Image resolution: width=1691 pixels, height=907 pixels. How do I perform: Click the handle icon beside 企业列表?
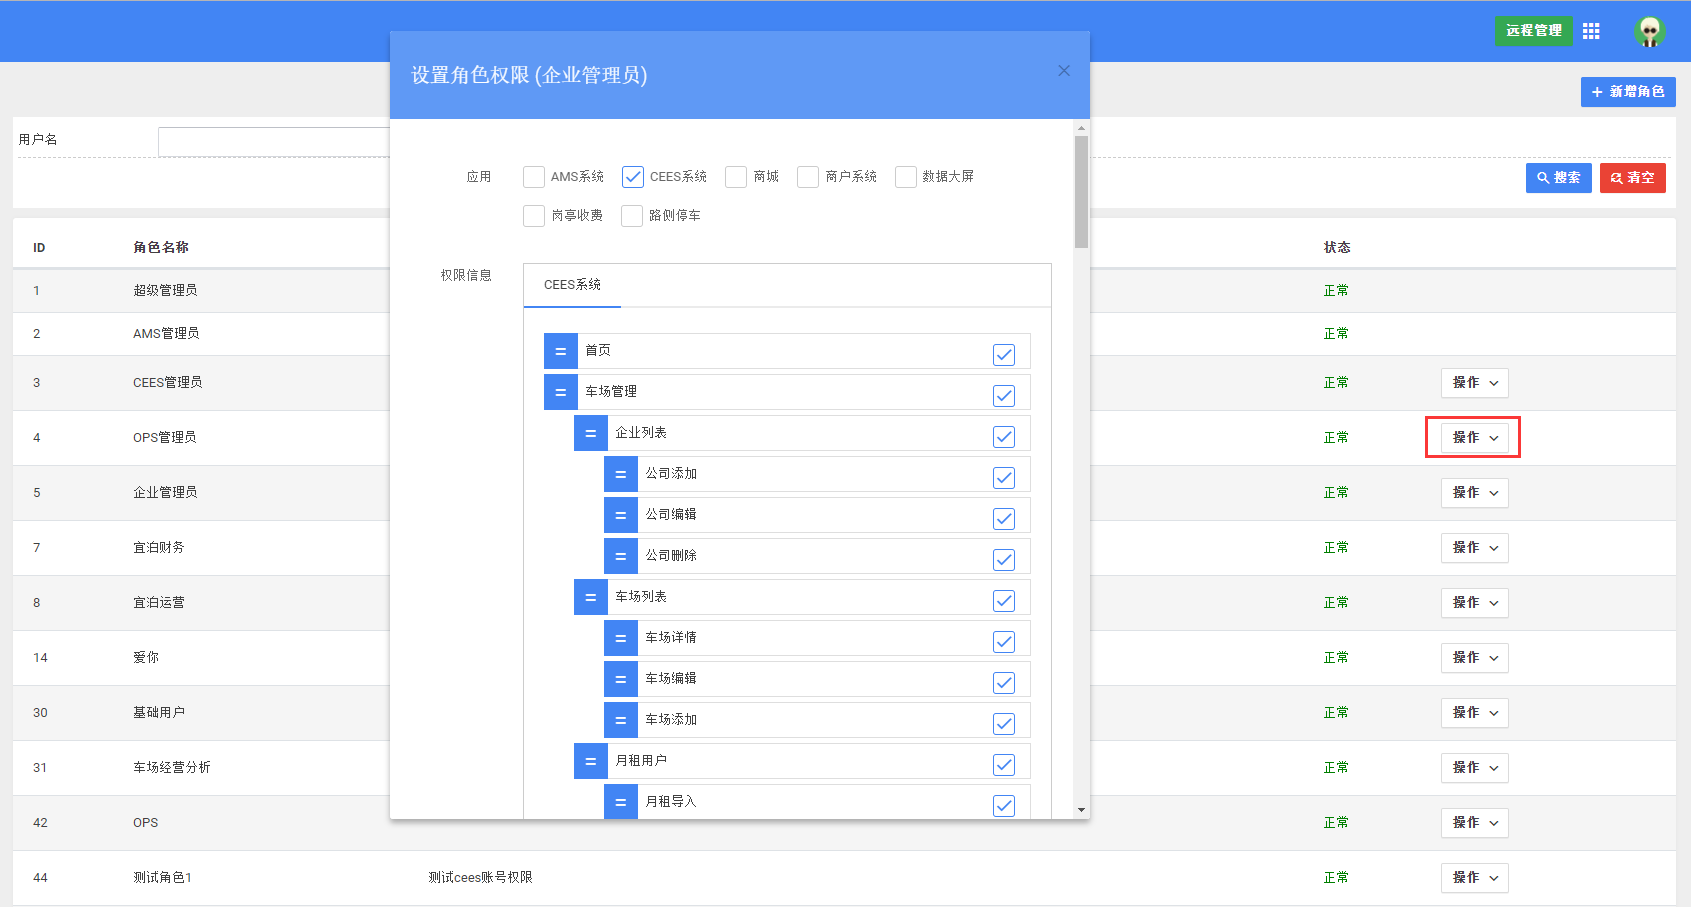point(591,433)
